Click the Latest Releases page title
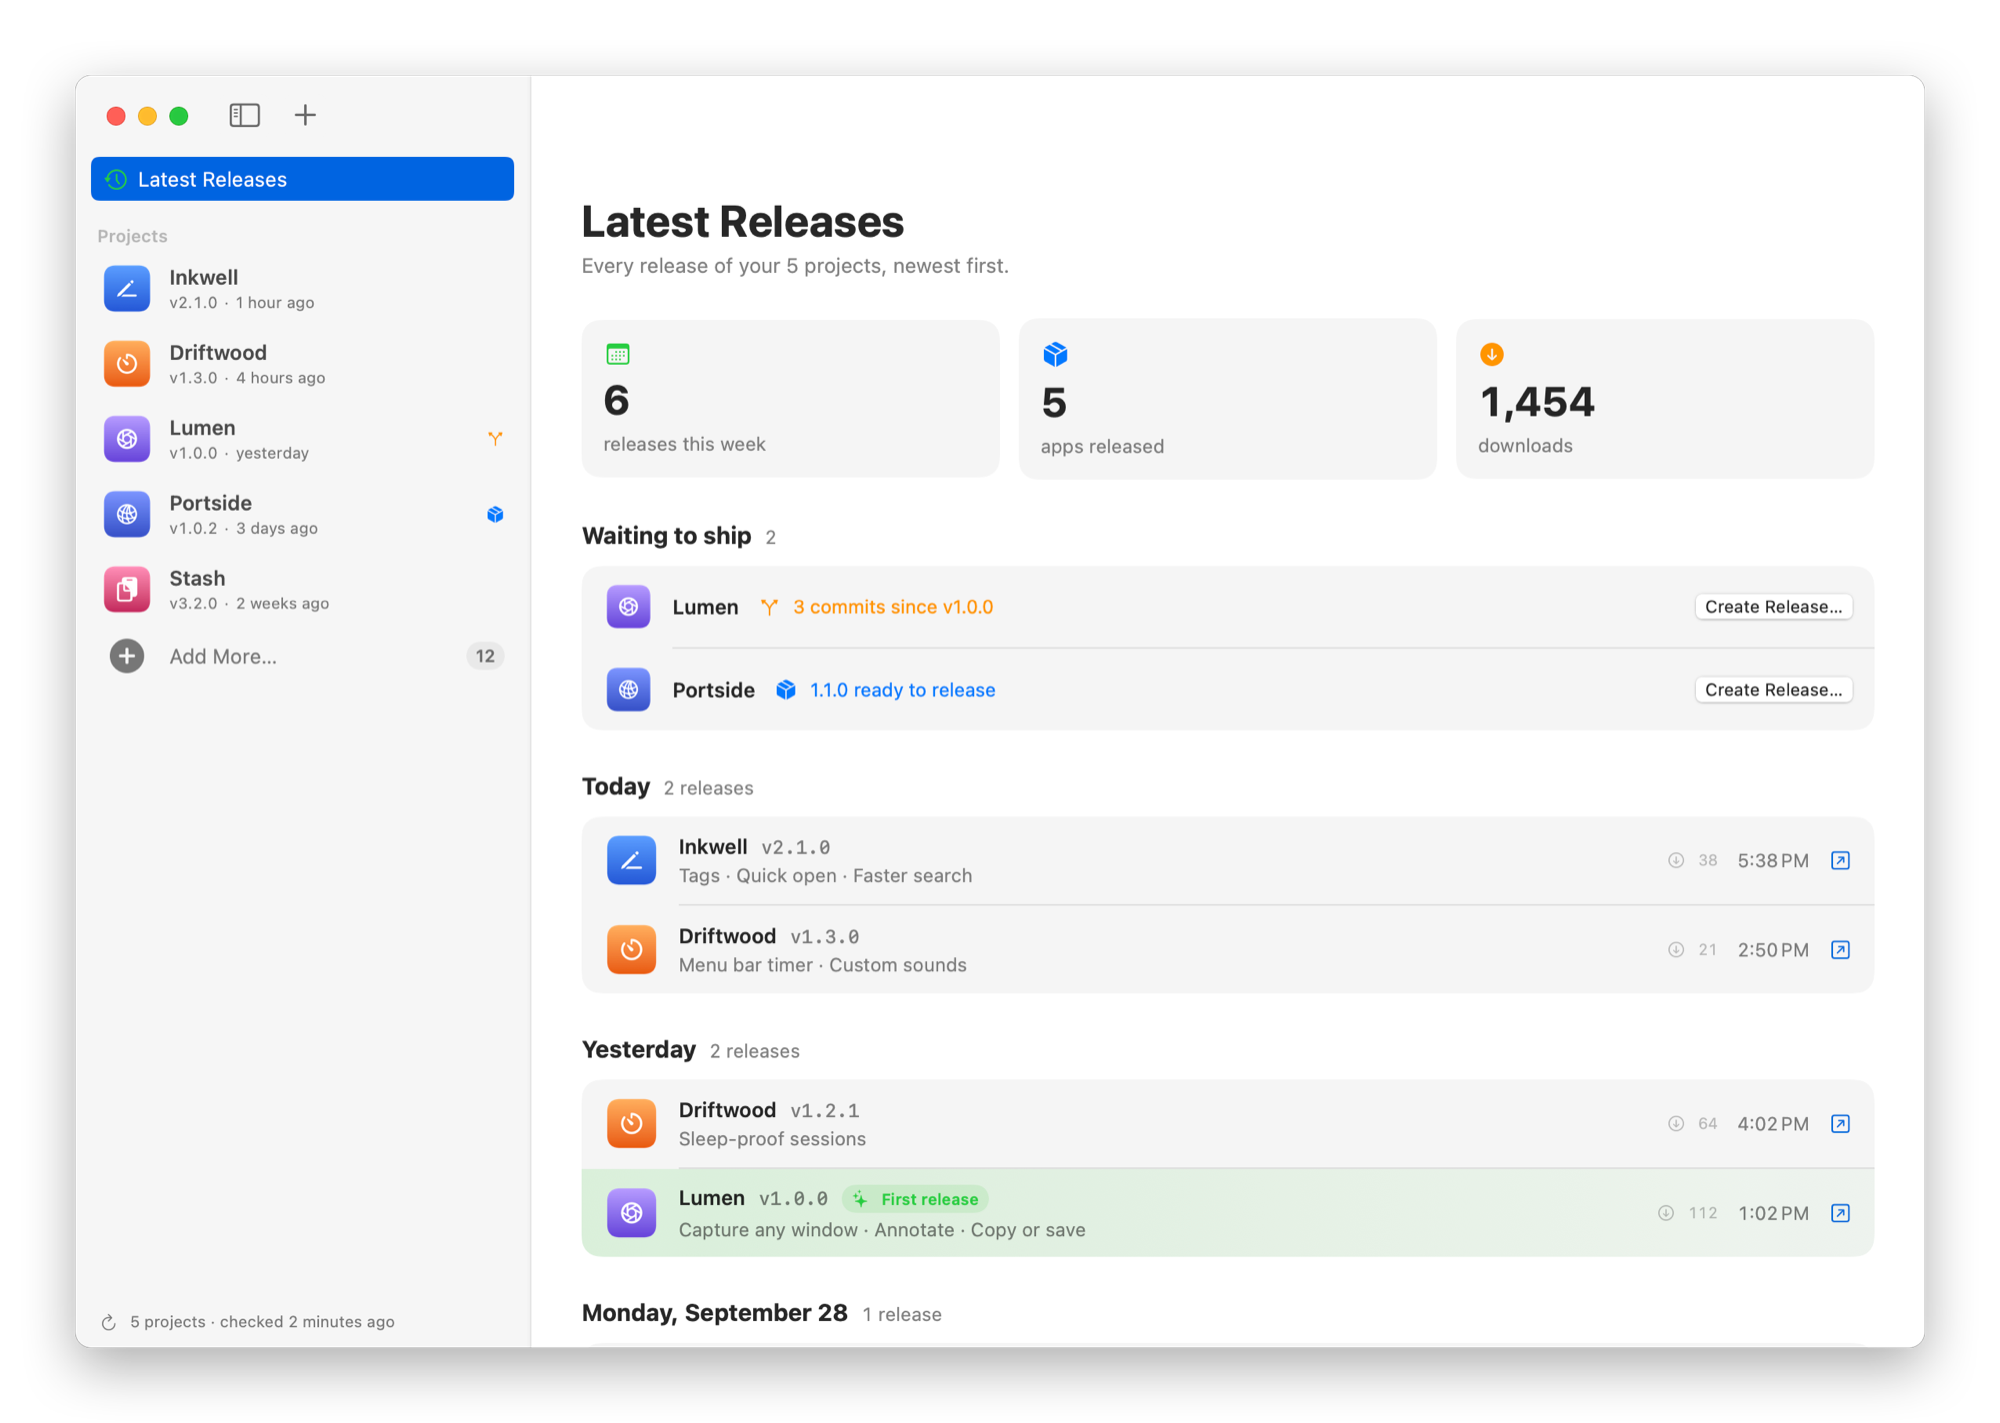This screenshot has height=1423, width=2000. point(742,222)
